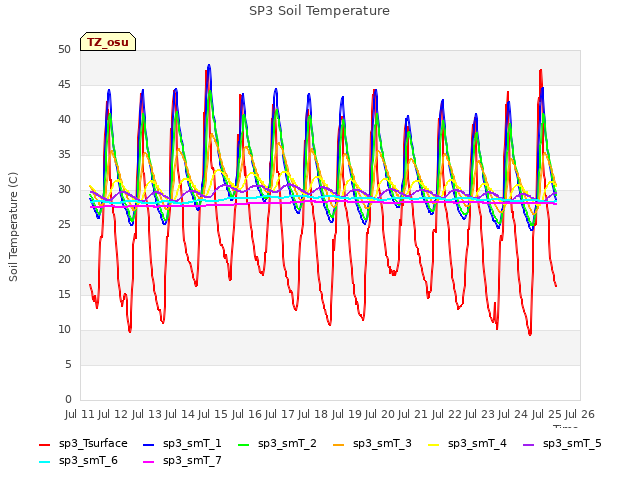Click green sp3_smT_2 legend color marker

click(x=244, y=444)
